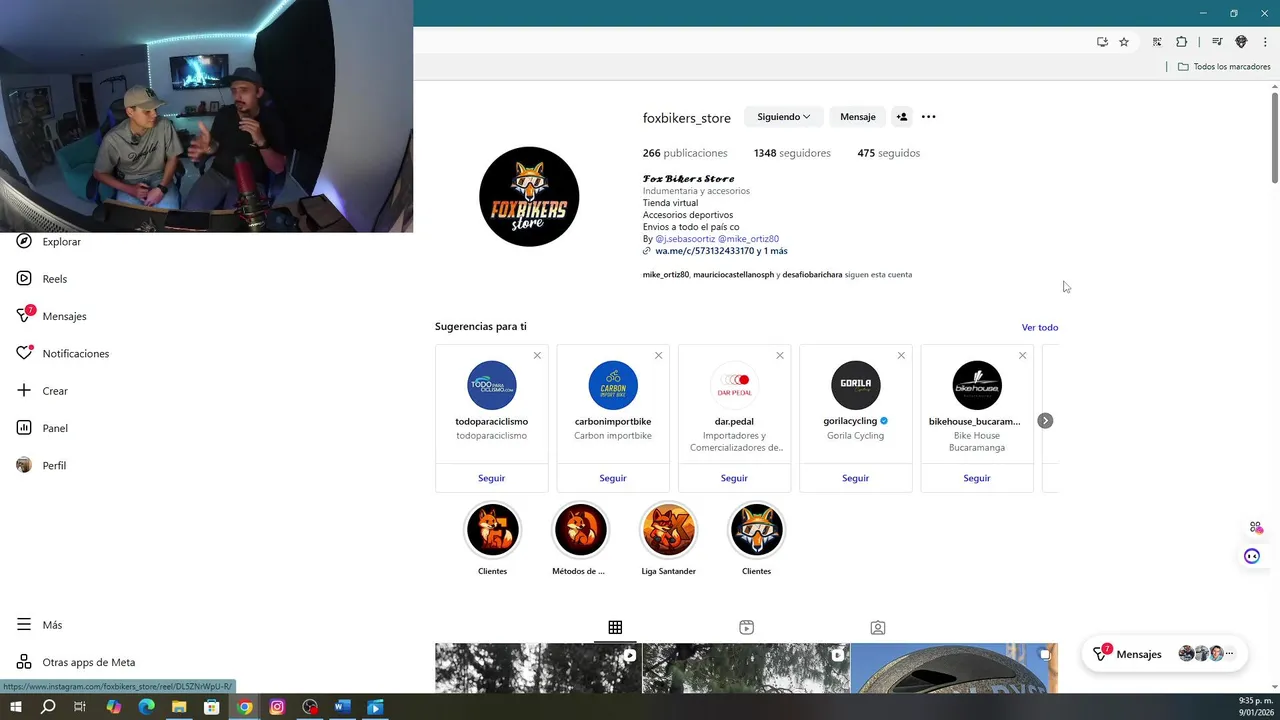Screen dimensions: 1280x720
Task: Follow carbonimportbike with Seguir
Action: point(613,478)
